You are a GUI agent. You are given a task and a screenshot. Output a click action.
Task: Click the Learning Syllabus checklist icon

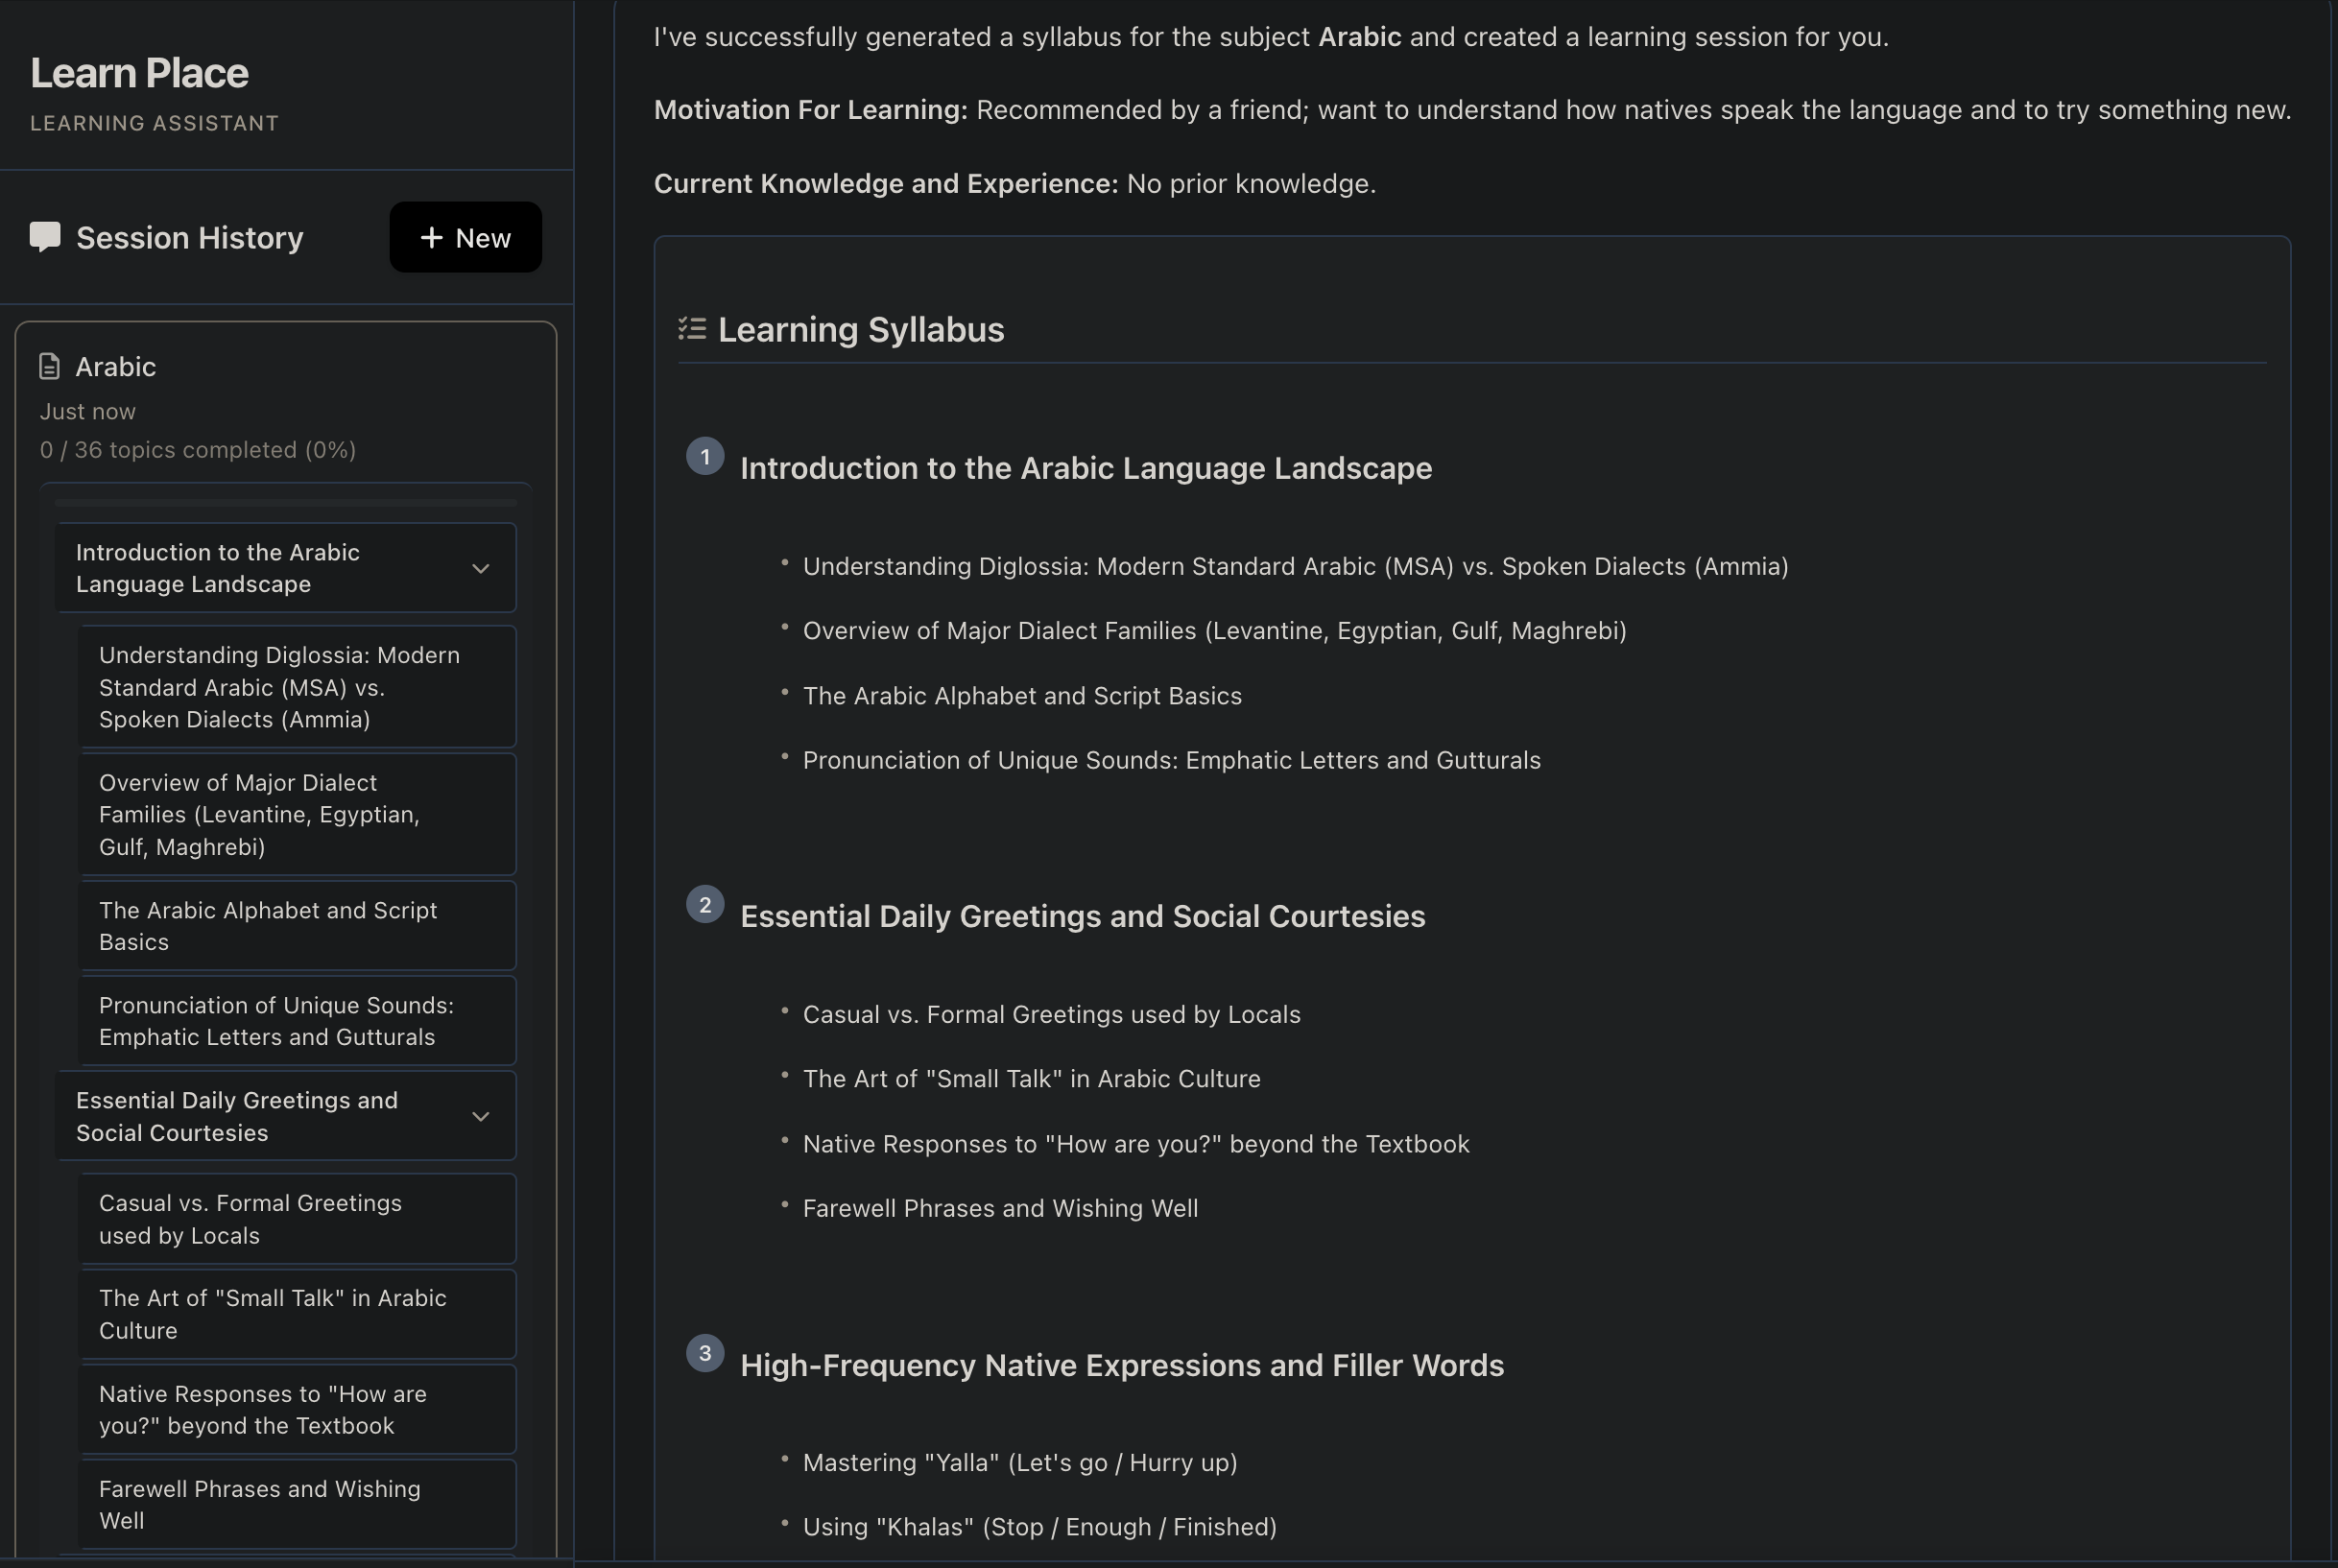692,329
